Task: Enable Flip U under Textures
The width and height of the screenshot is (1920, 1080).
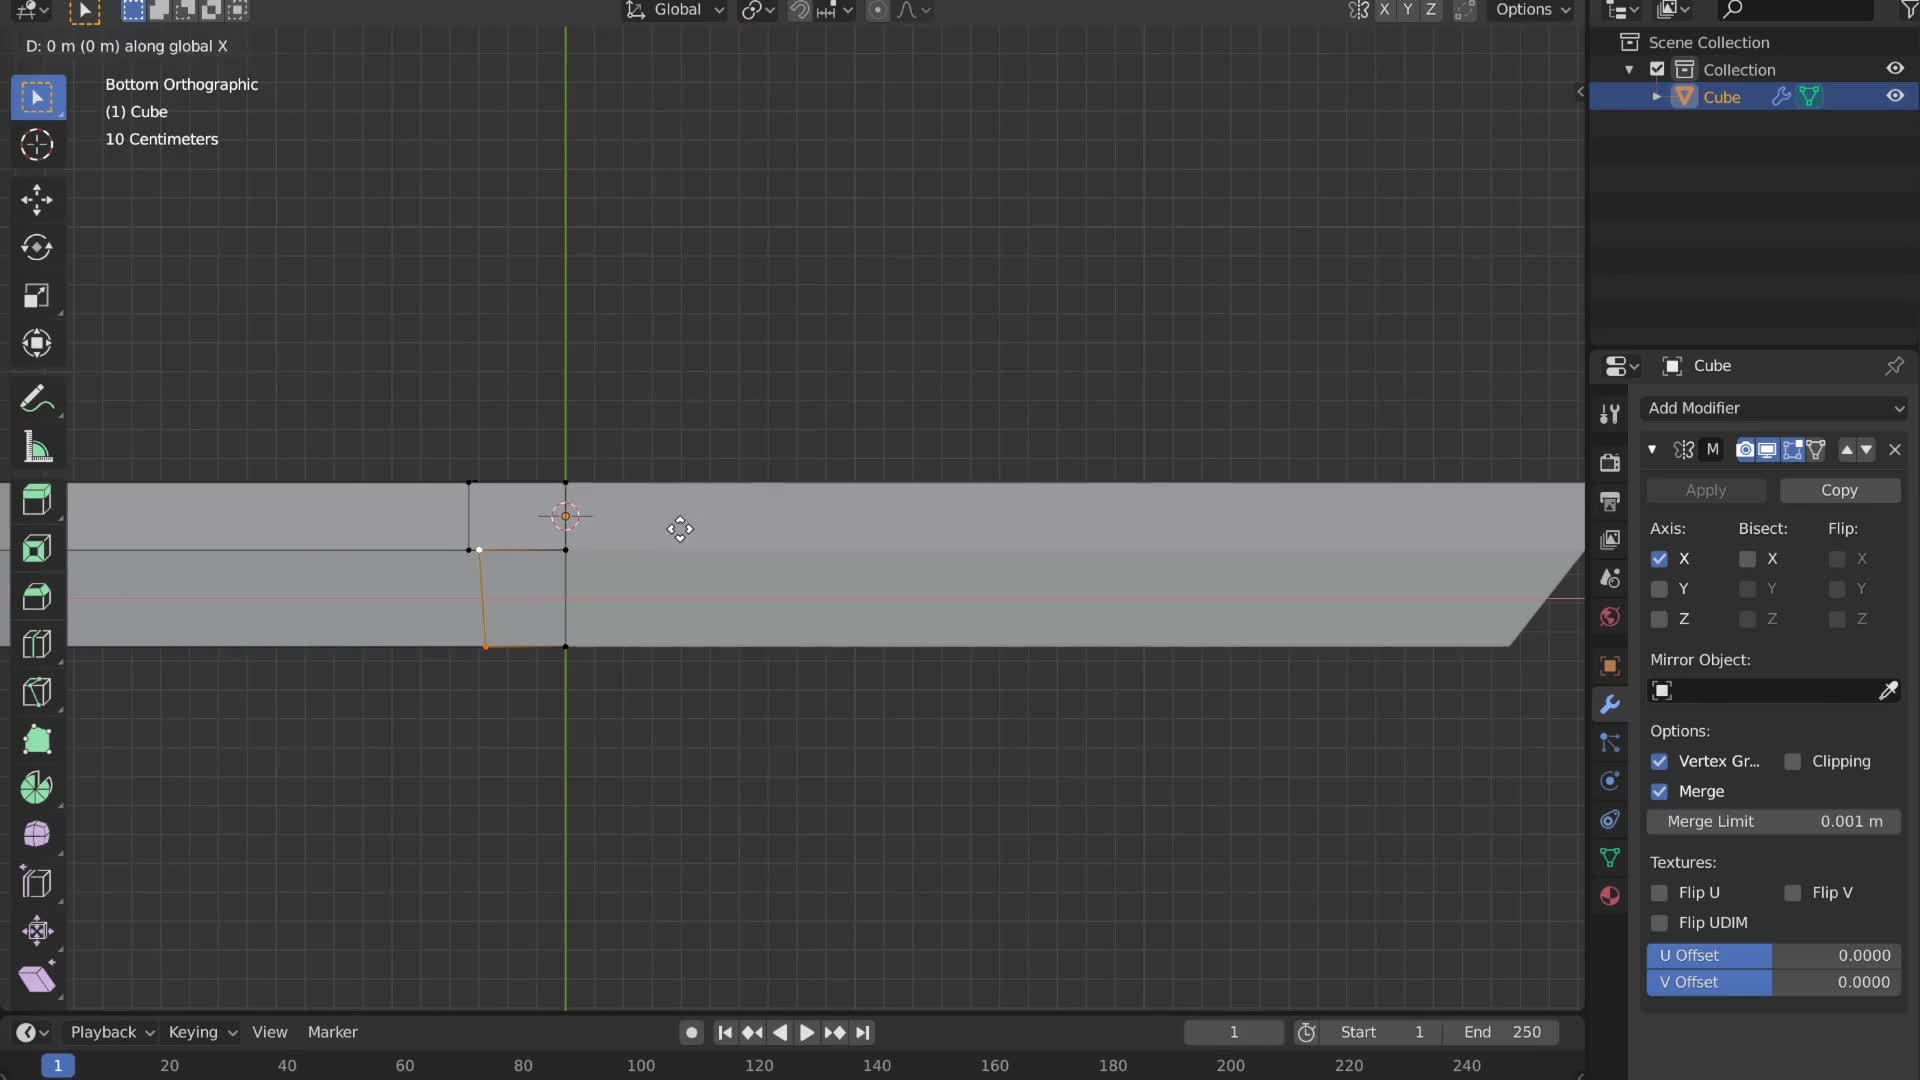Action: click(1660, 893)
